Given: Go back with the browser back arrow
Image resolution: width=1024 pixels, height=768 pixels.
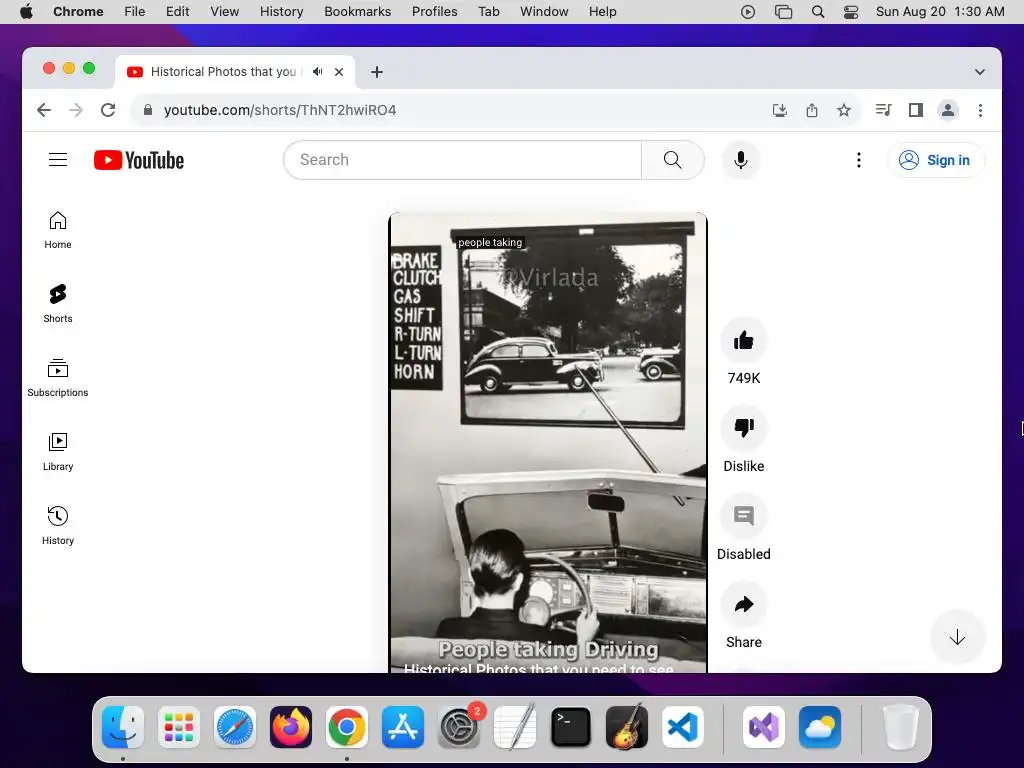Looking at the screenshot, I should [x=44, y=110].
